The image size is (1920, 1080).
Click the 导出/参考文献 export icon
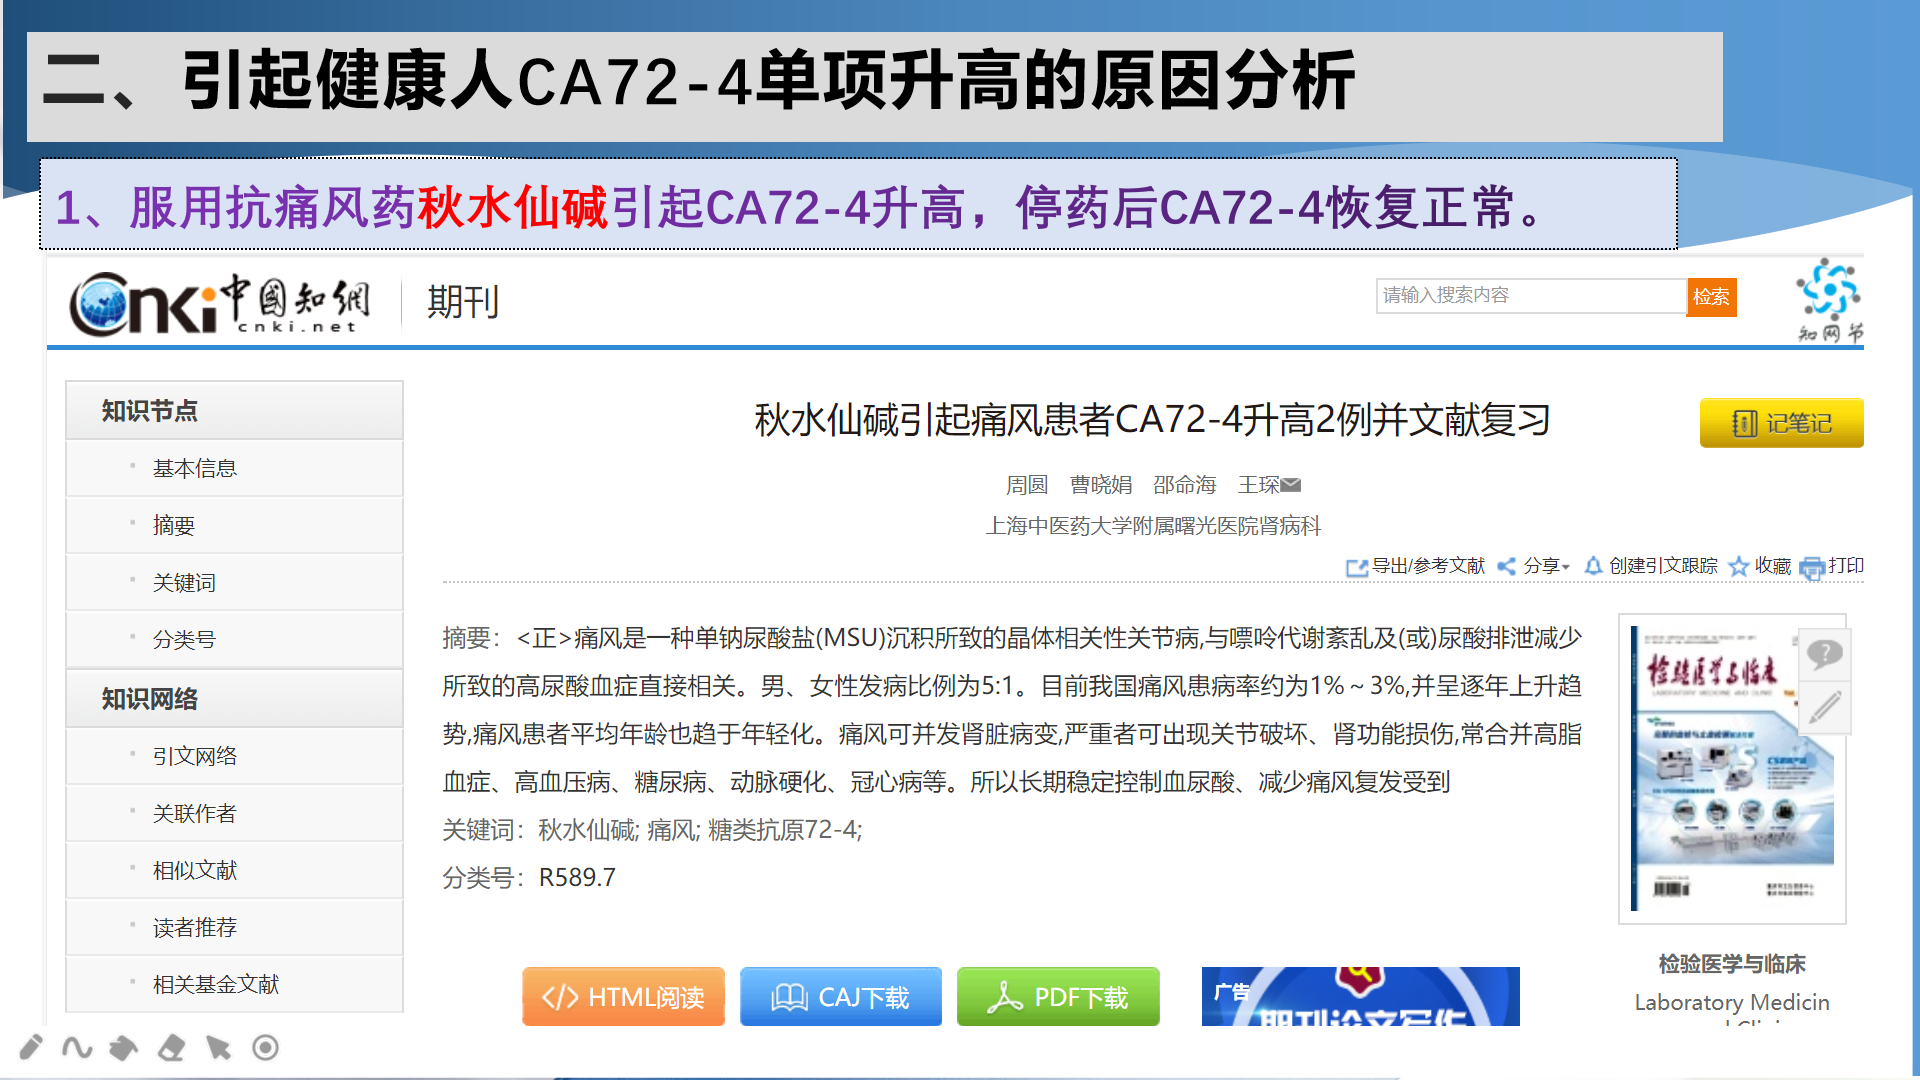click(1357, 568)
